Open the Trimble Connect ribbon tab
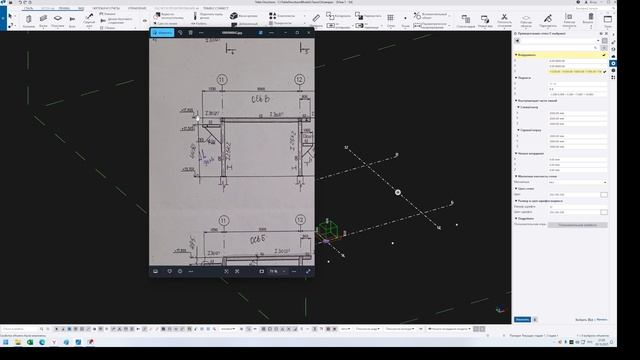 [216, 8]
